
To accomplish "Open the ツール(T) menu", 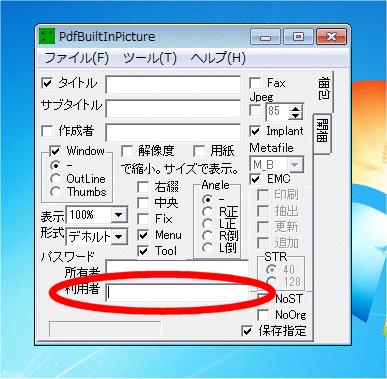I will click(150, 58).
